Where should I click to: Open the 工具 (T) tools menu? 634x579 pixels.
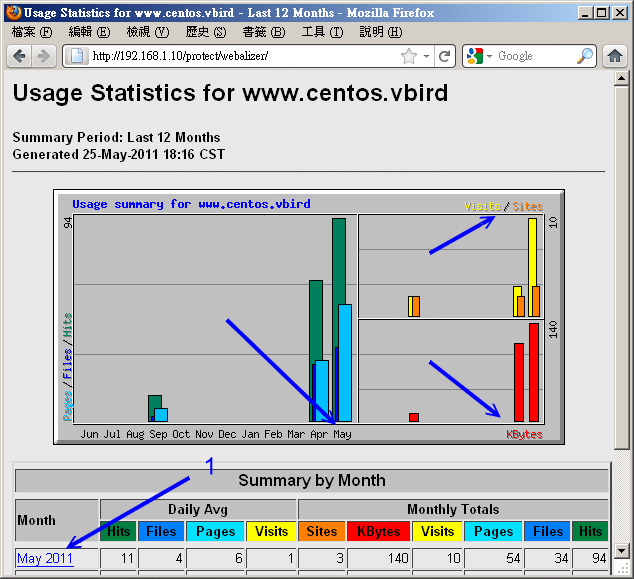coord(321,32)
